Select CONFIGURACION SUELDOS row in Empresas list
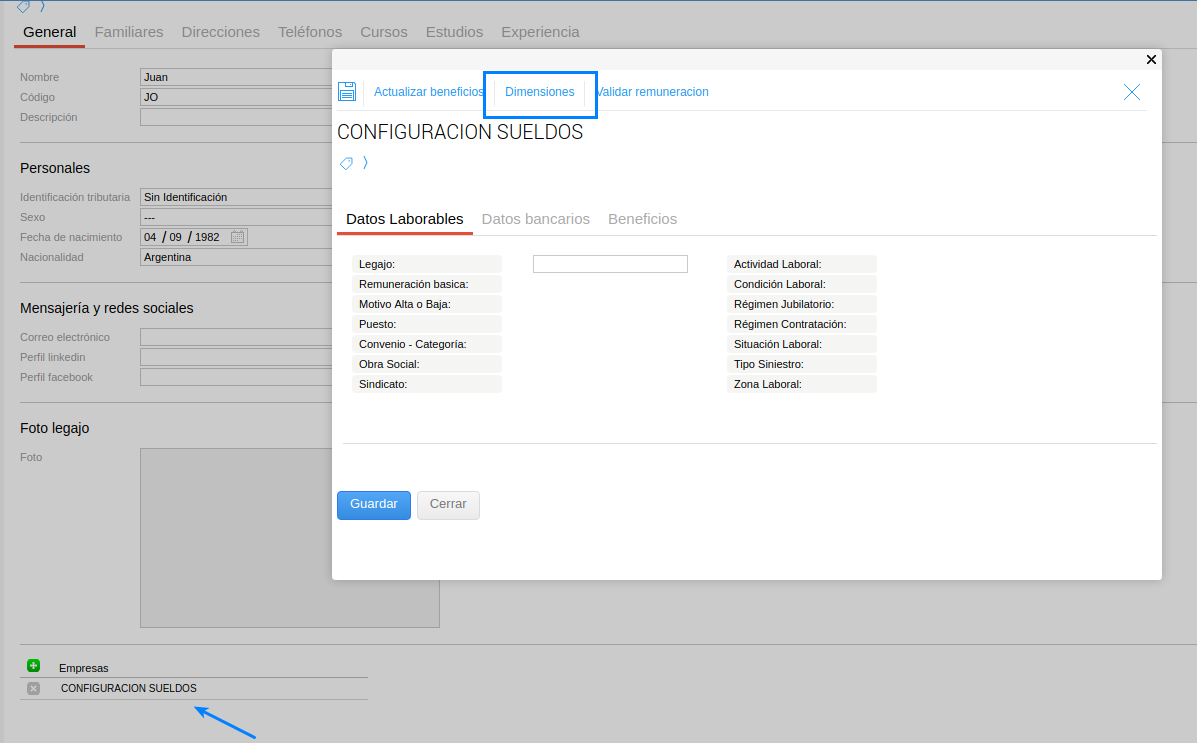Screen dimensions: 1197x743 coord(129,688)
